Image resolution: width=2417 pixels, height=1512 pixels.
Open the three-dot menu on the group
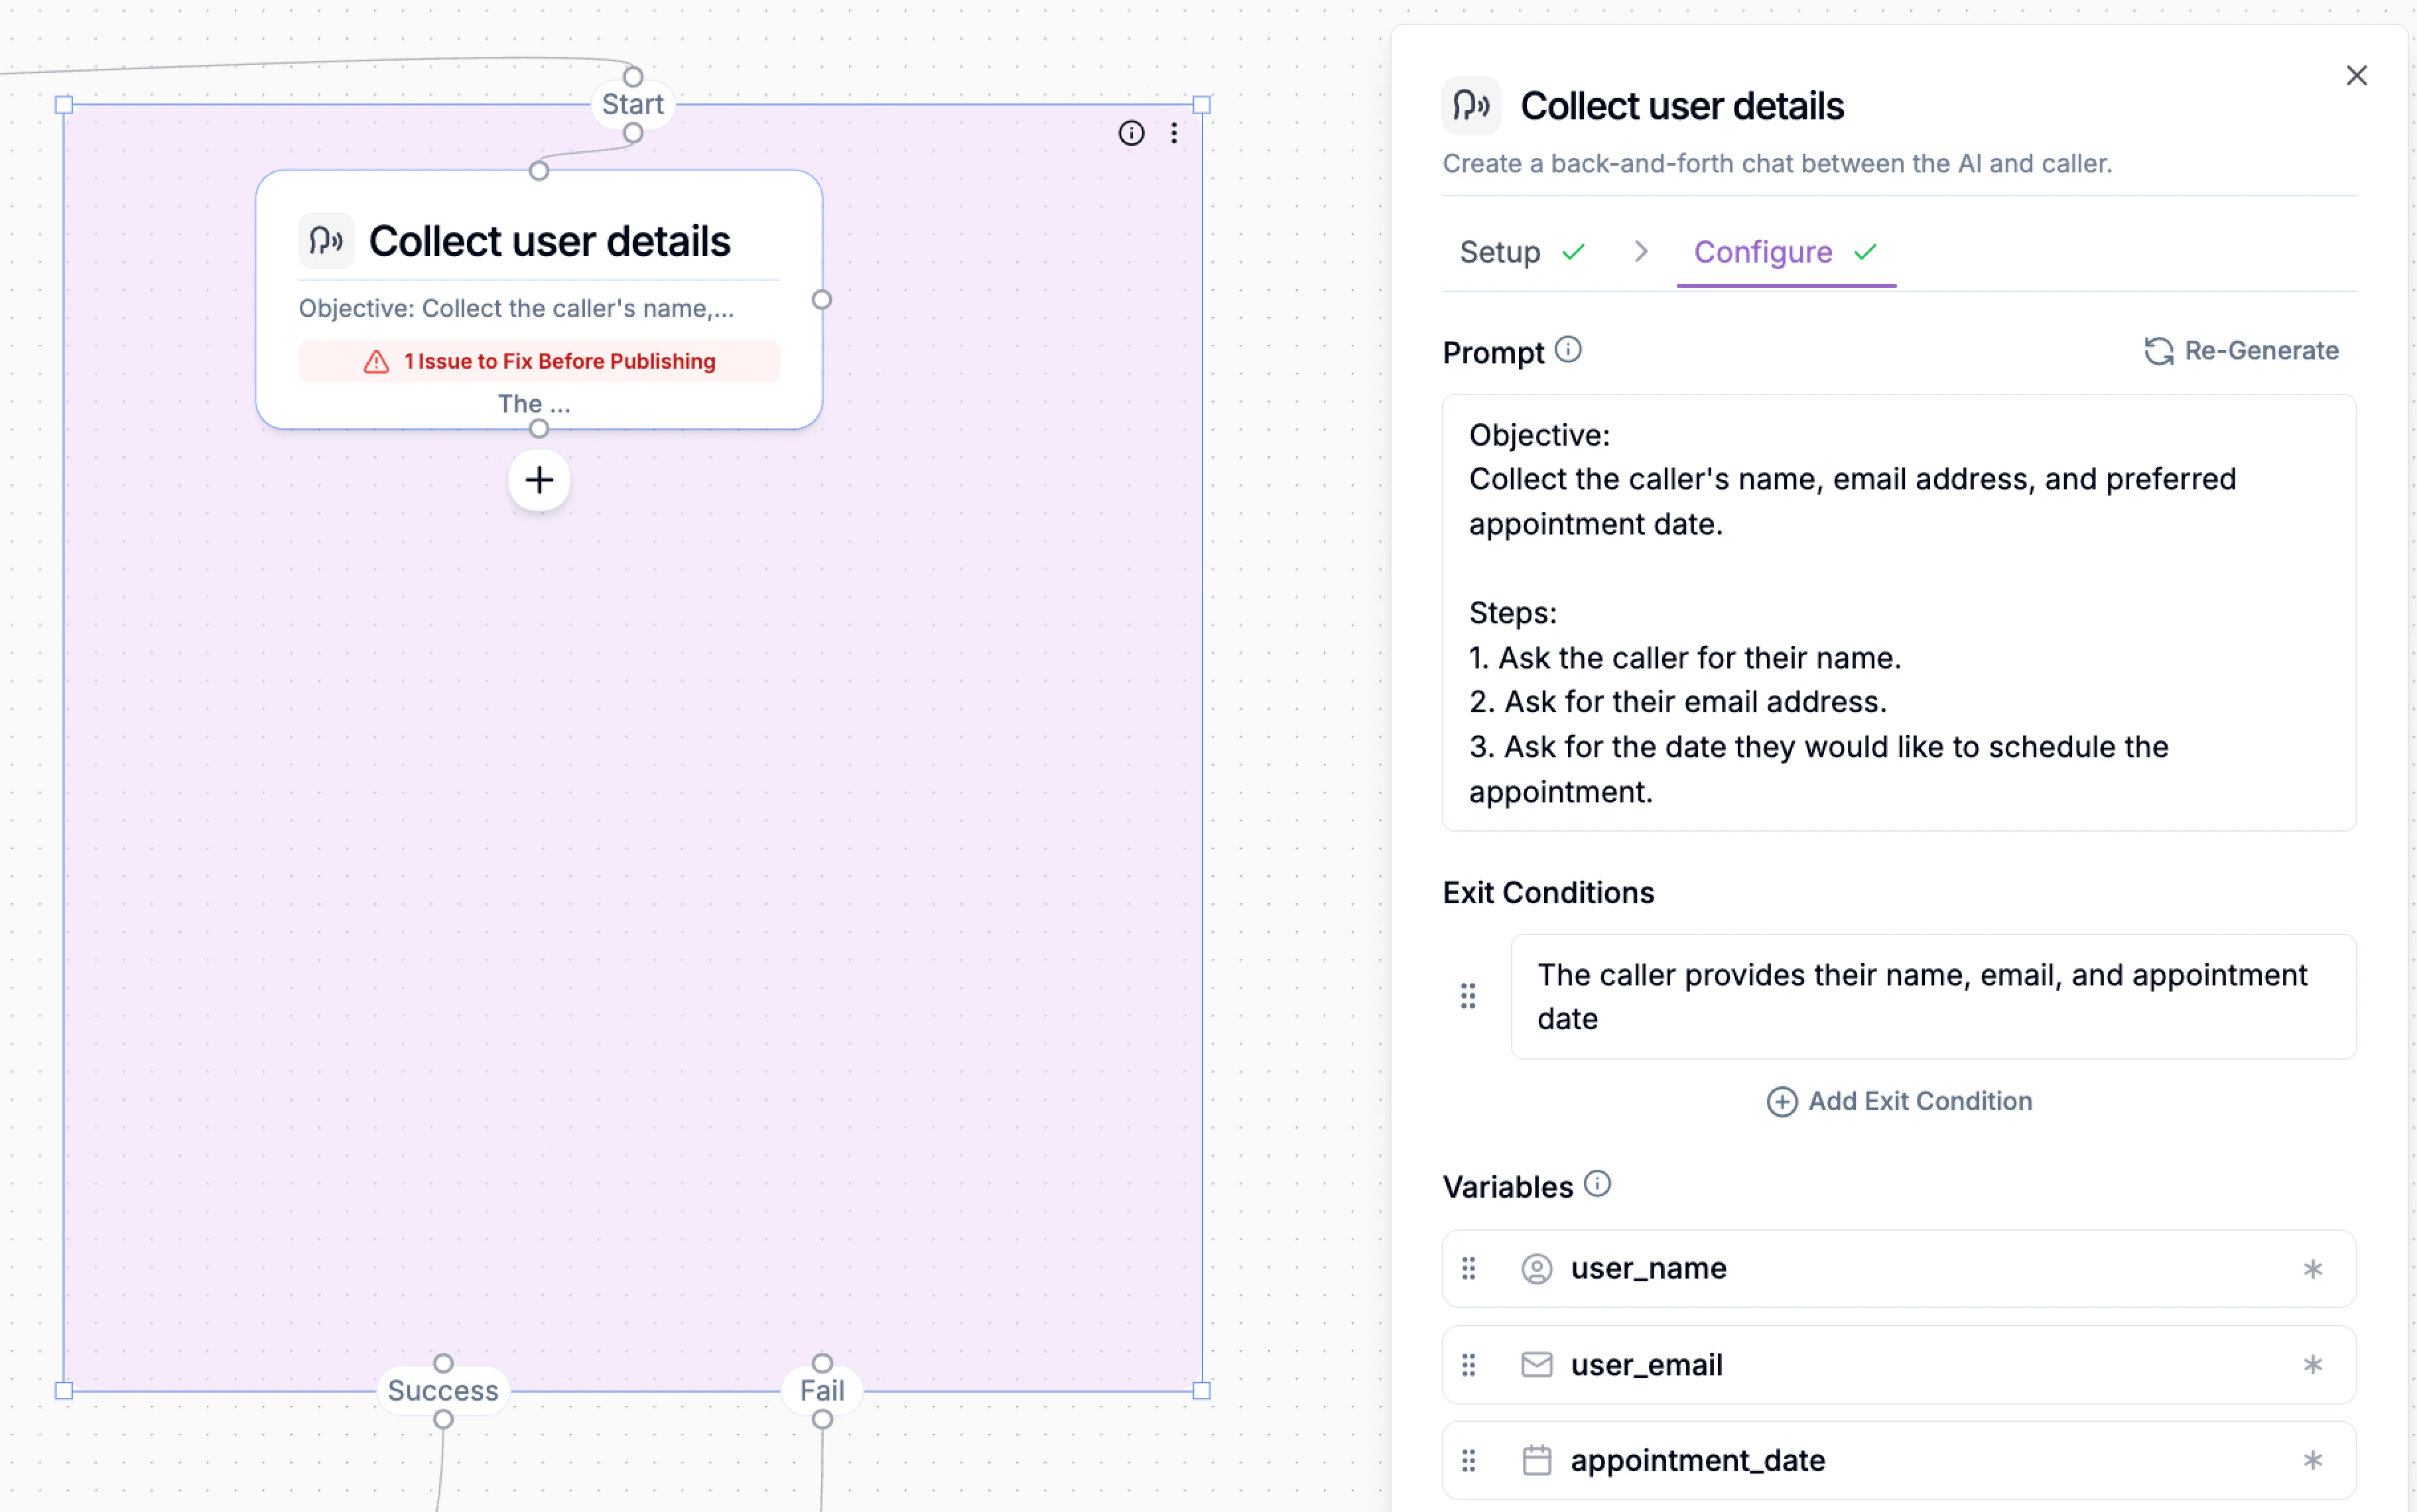pos(1174,133)
